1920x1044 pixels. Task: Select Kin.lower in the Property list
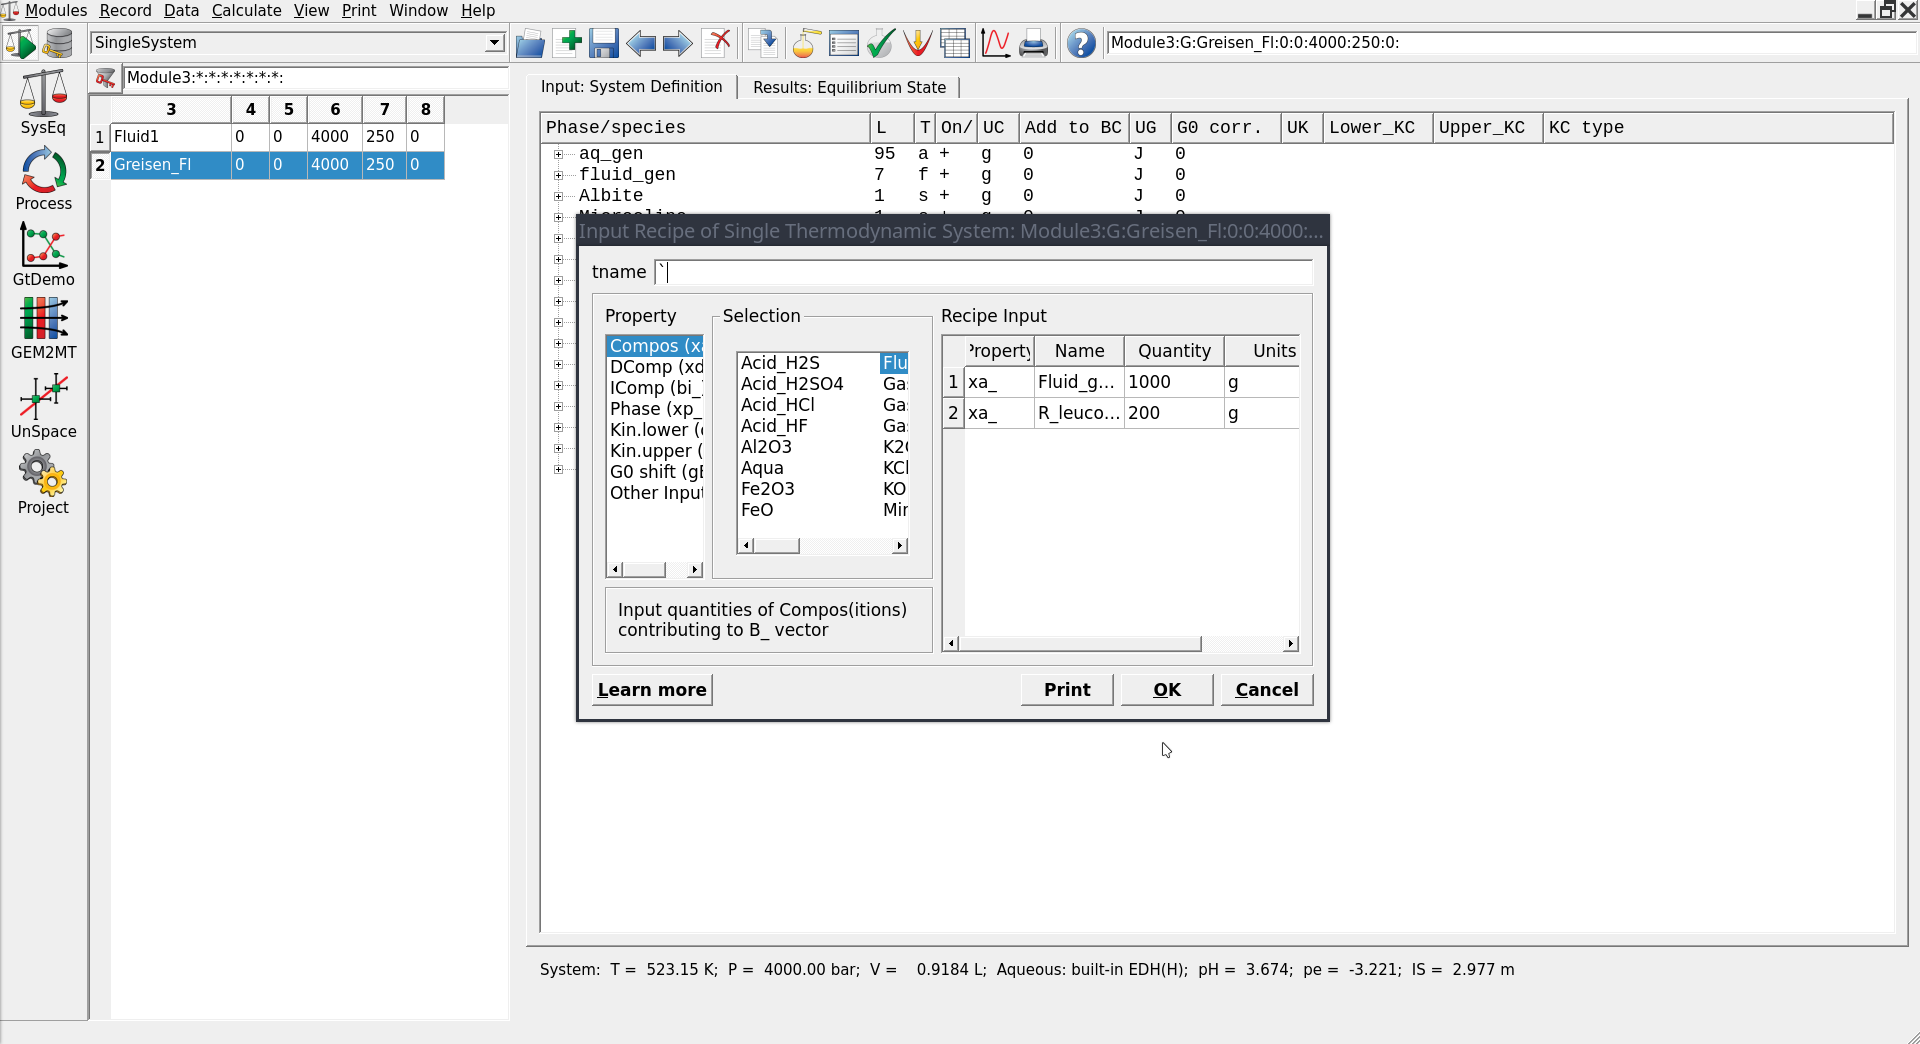[x=656, y=430]
